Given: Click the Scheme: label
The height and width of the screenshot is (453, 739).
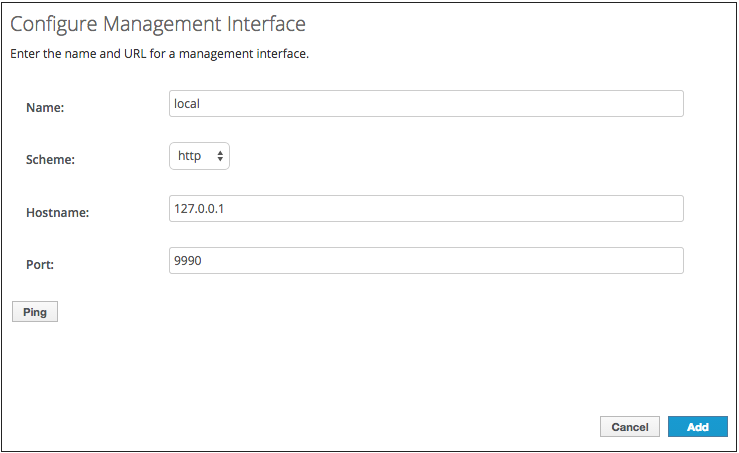Looking at the screenshot, I should click(x=51, y=159).
